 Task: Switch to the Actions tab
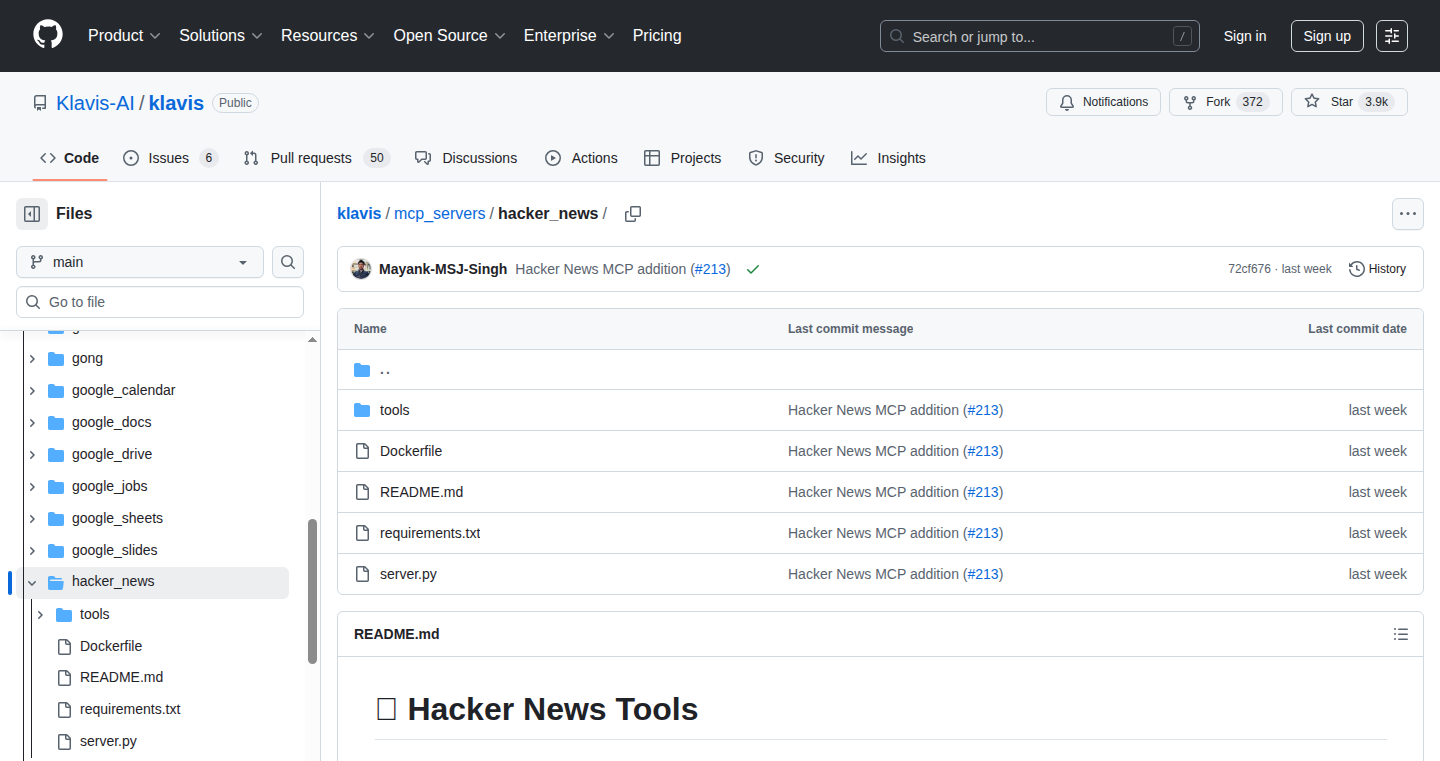point(581,158)
